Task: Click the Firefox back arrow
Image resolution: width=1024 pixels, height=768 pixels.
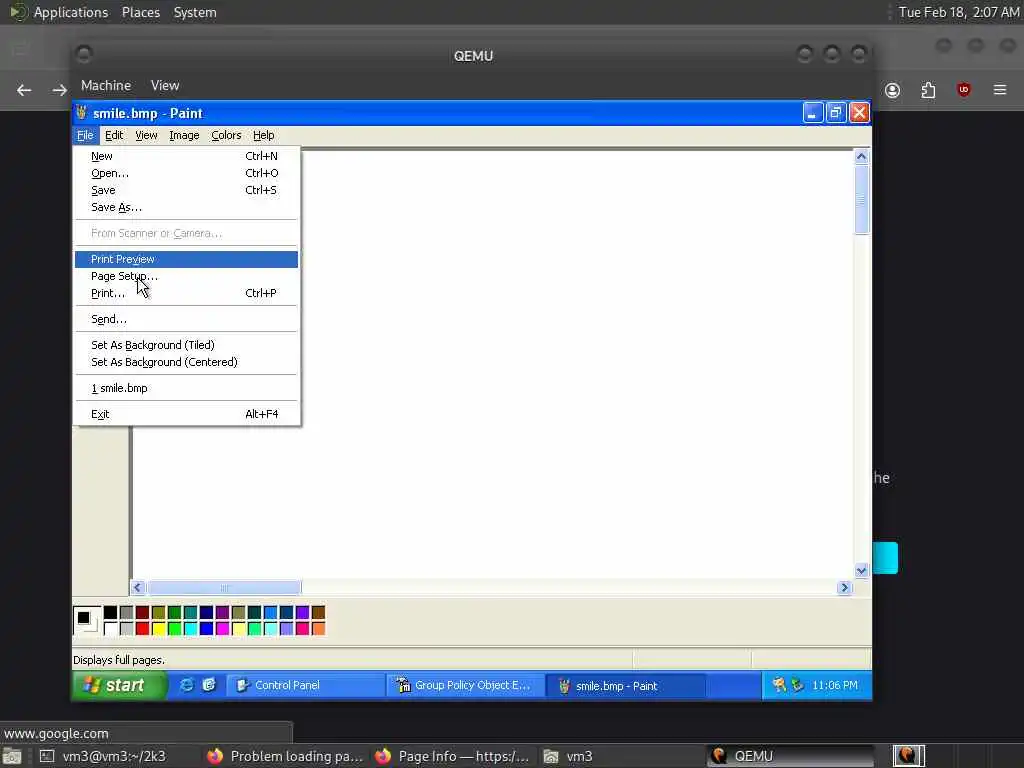Action: pyautogui.click(x=24, y=90)
